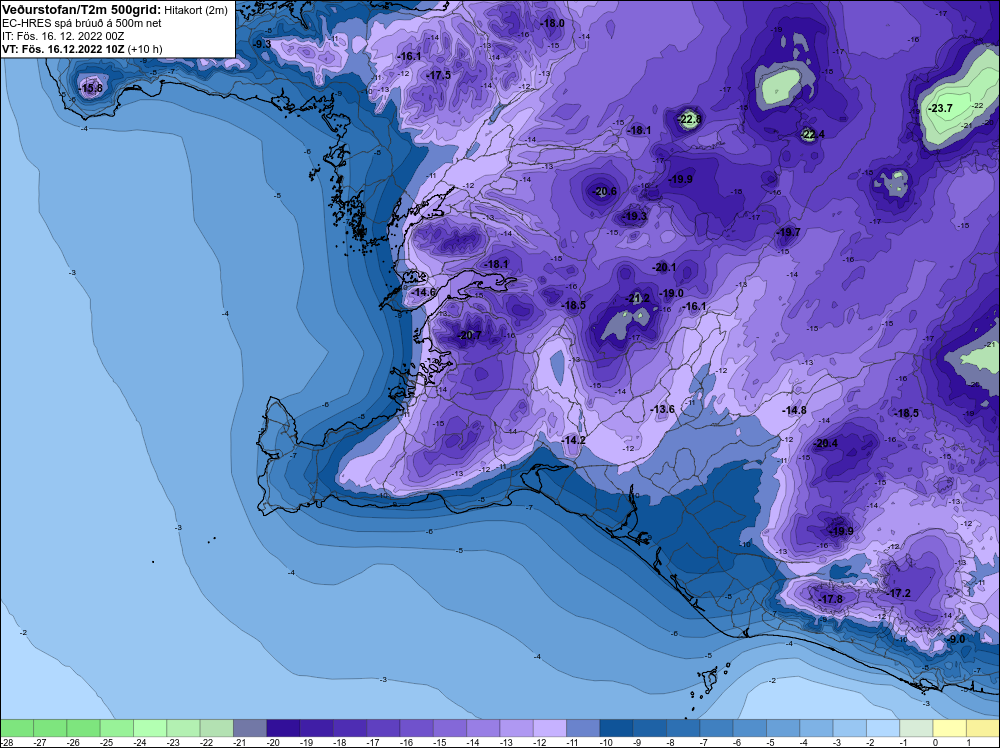Image resolution: width=1000 pixels, height=748 pixels.
Task: Click the -19.7 temperature label
Action: click(x=788, y=233)
